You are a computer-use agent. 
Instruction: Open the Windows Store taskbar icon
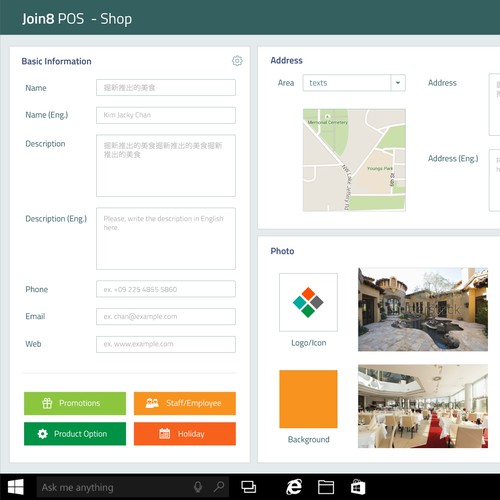(x=358, y=487)
